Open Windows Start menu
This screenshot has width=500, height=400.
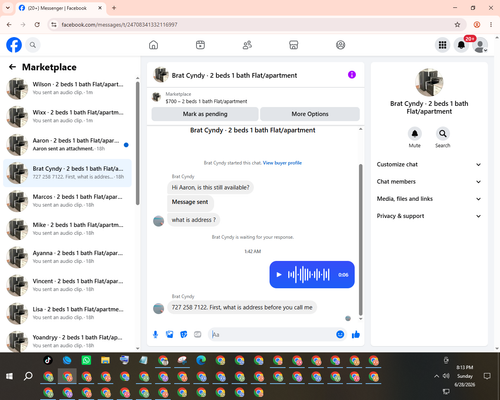coord(9,376)
